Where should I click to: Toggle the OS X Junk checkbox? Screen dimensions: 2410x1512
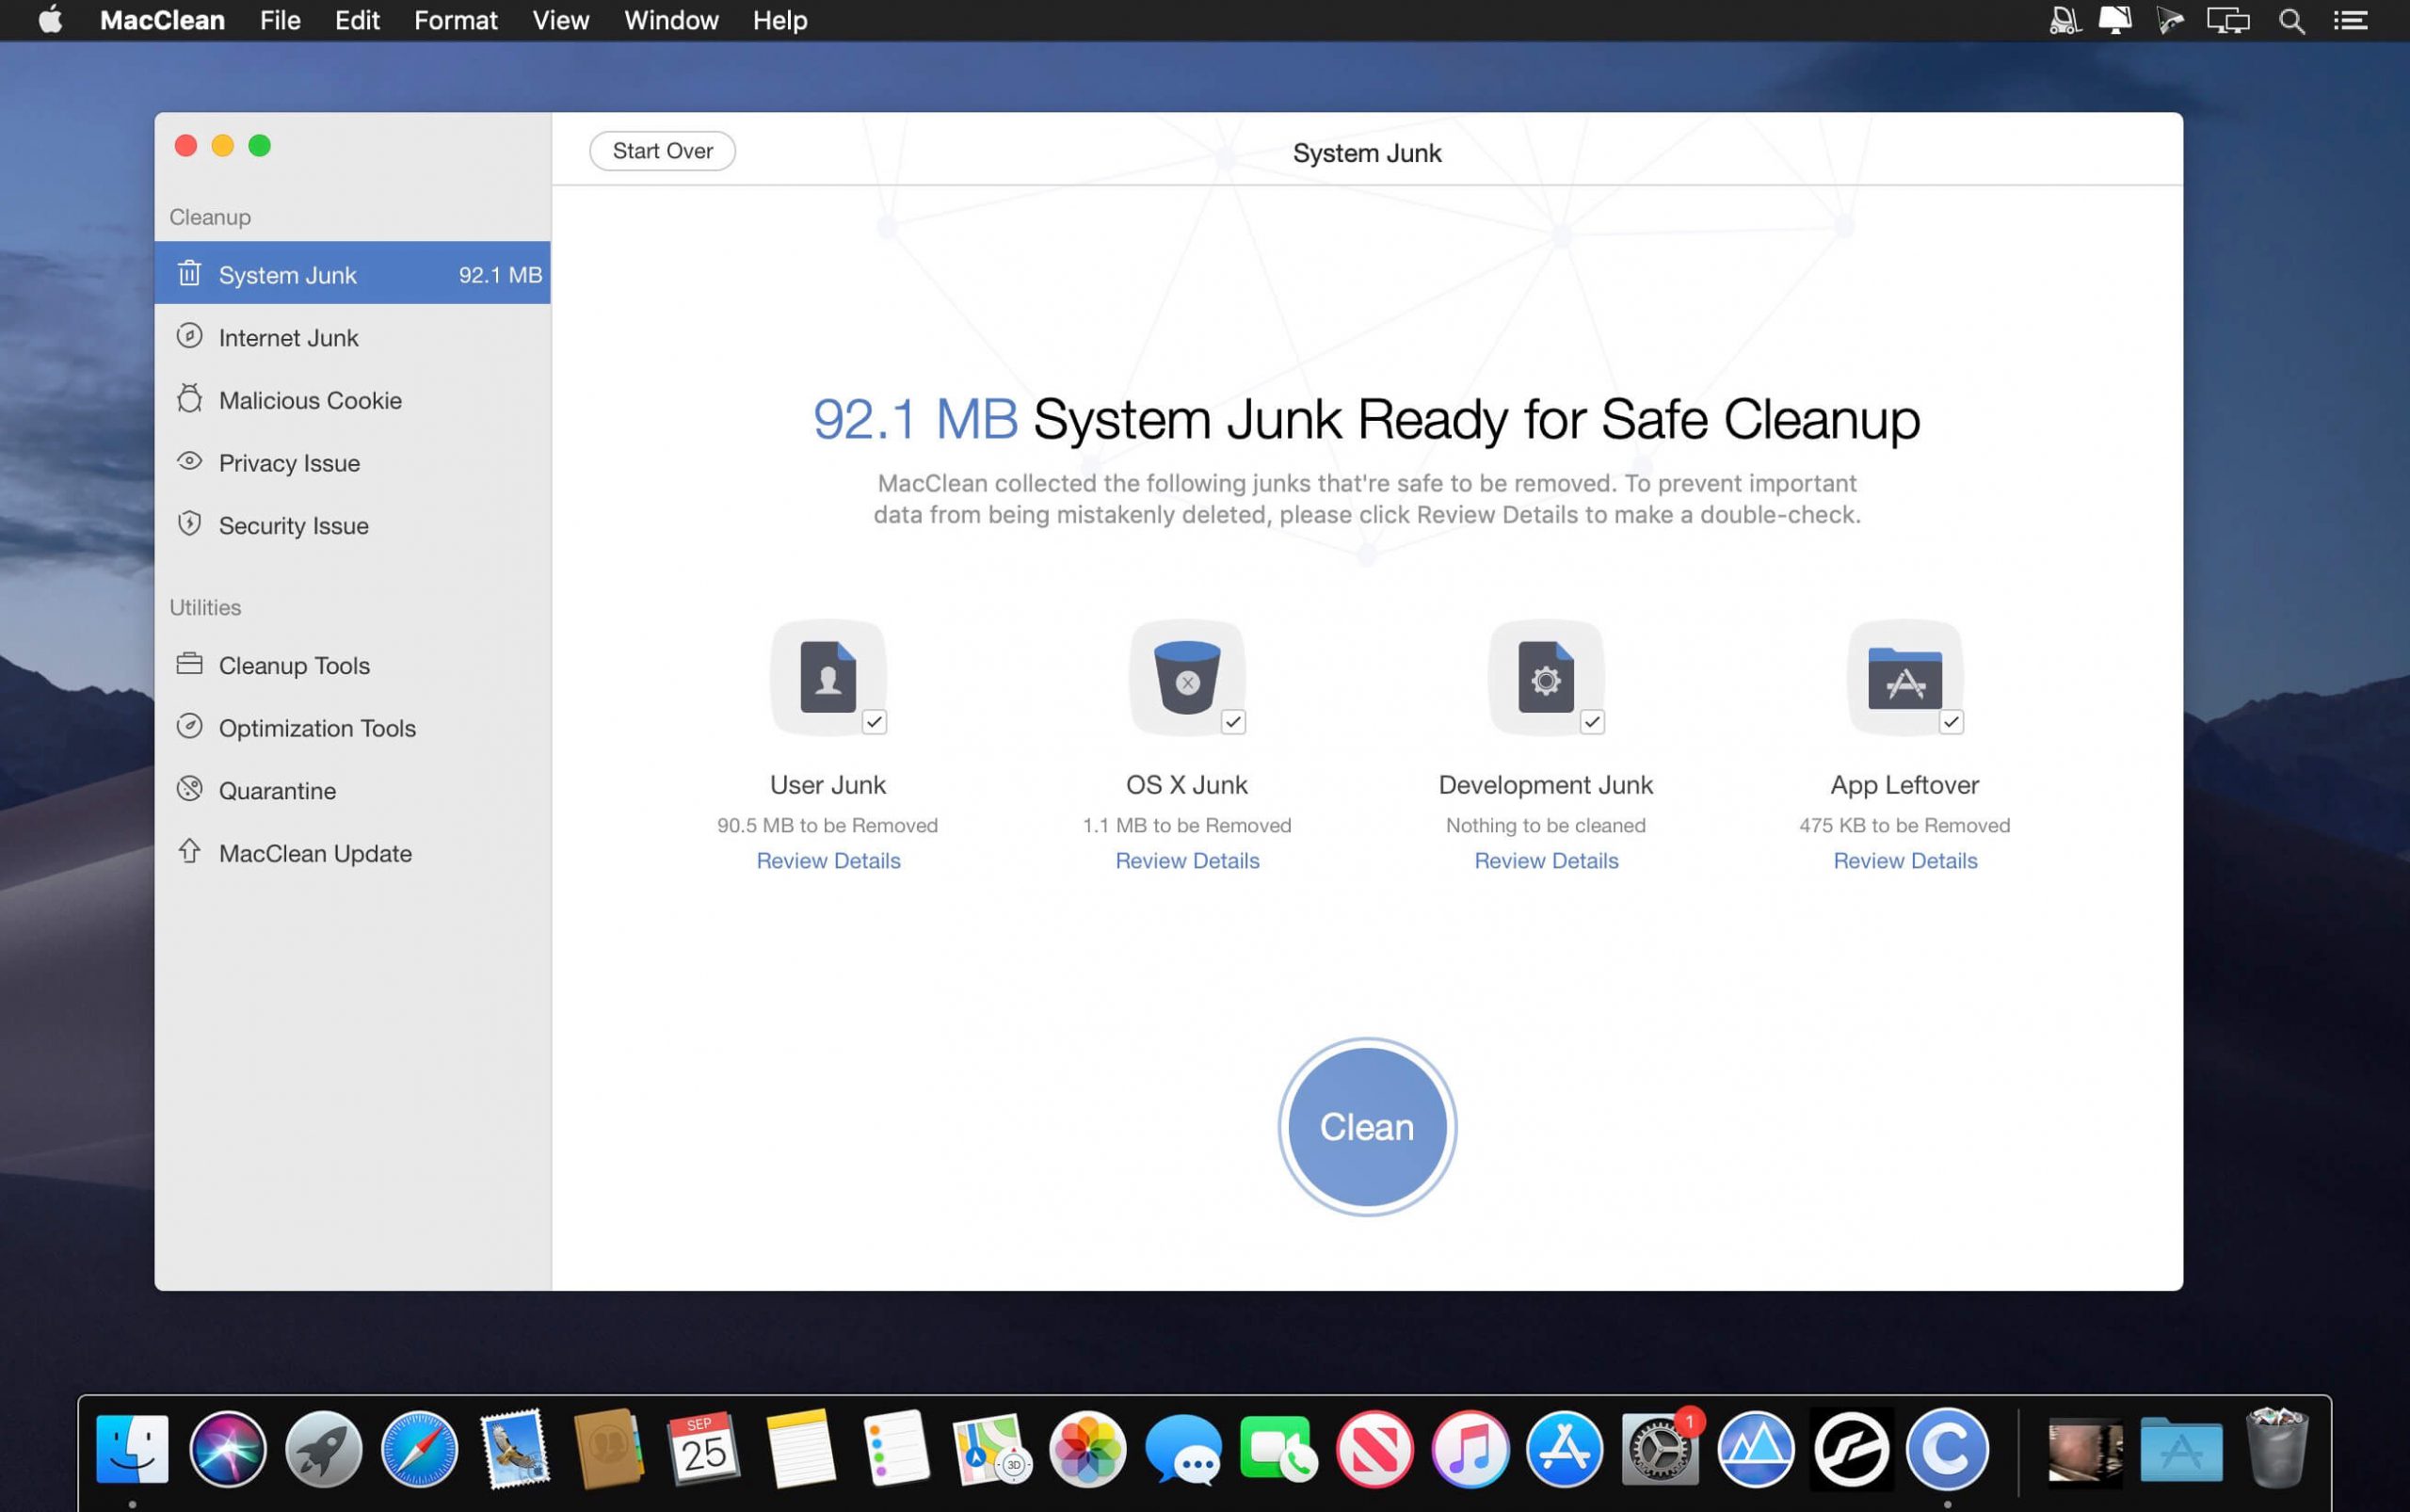[1233, 722]
